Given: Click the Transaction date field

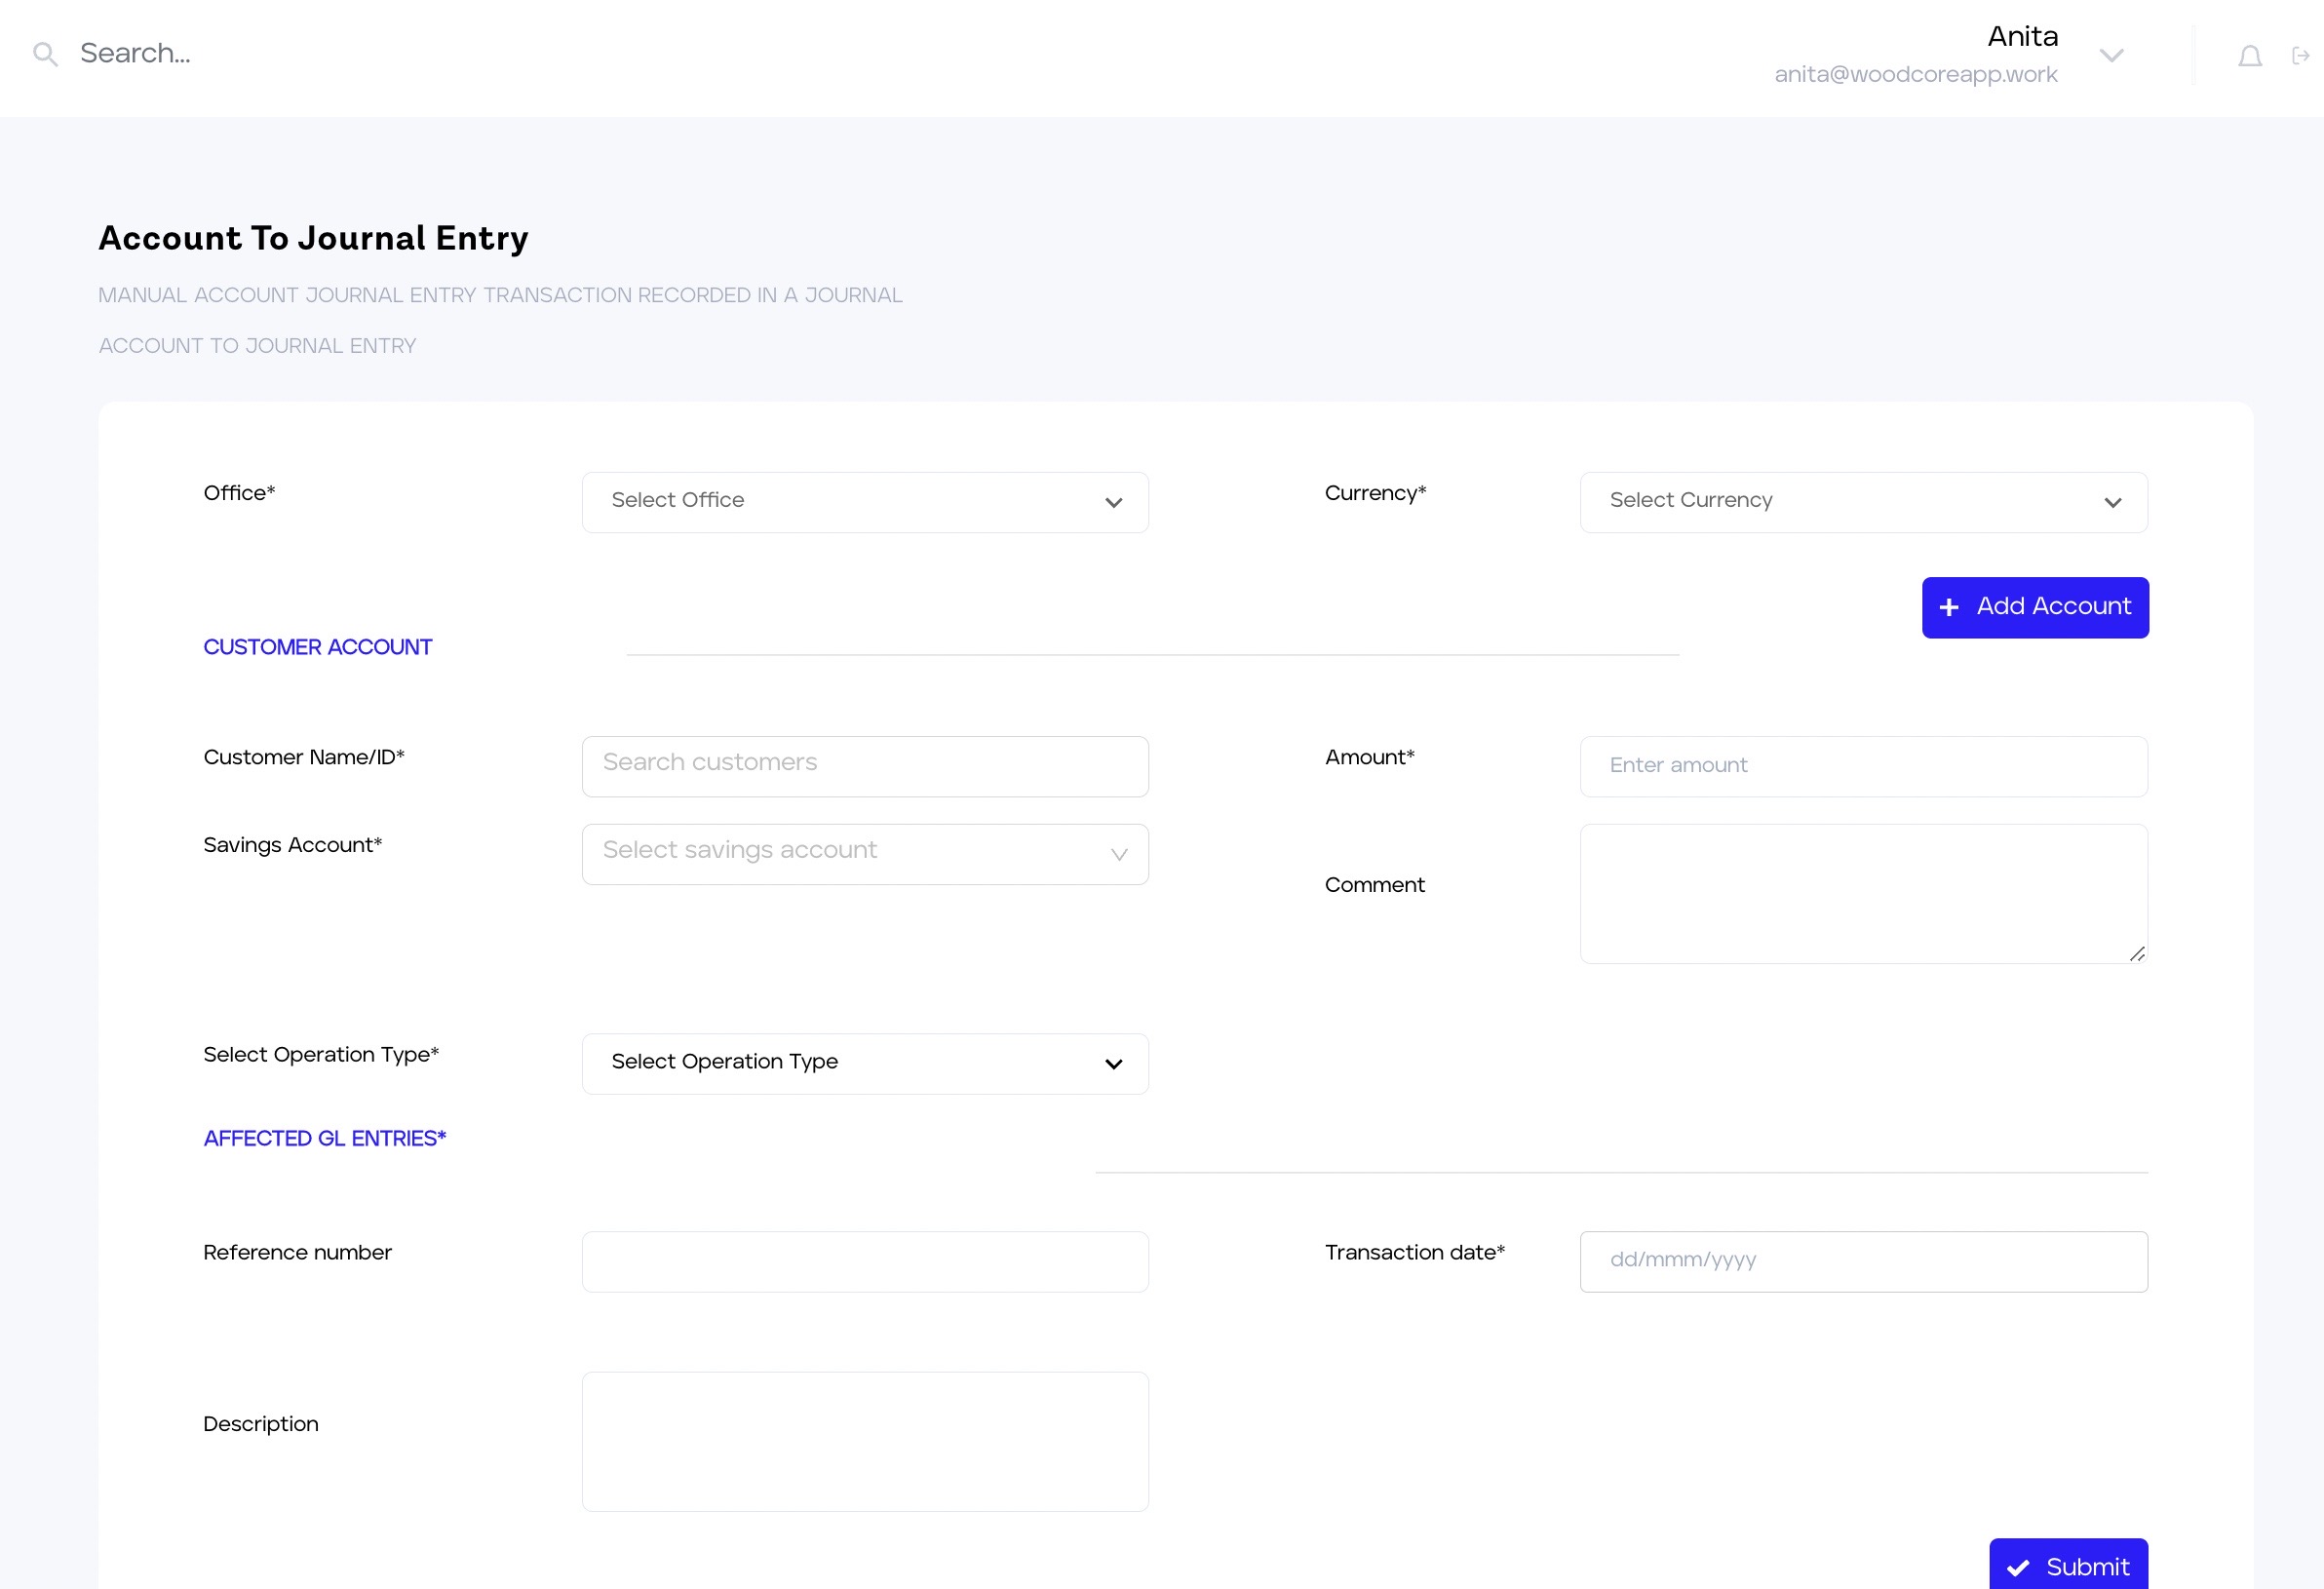Looking at the screenshot, I should coord(1862,1261).
